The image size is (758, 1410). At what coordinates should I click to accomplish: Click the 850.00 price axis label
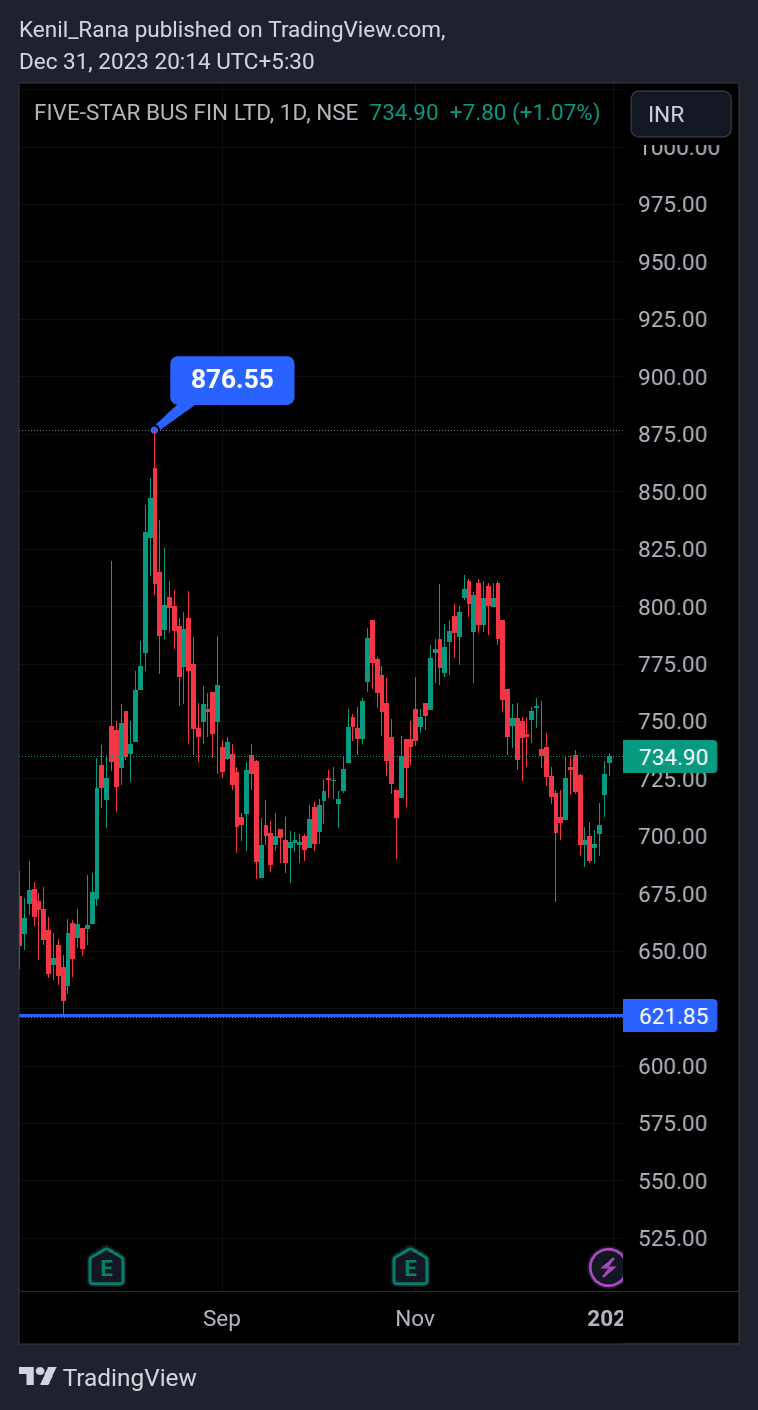pos(673,492)
